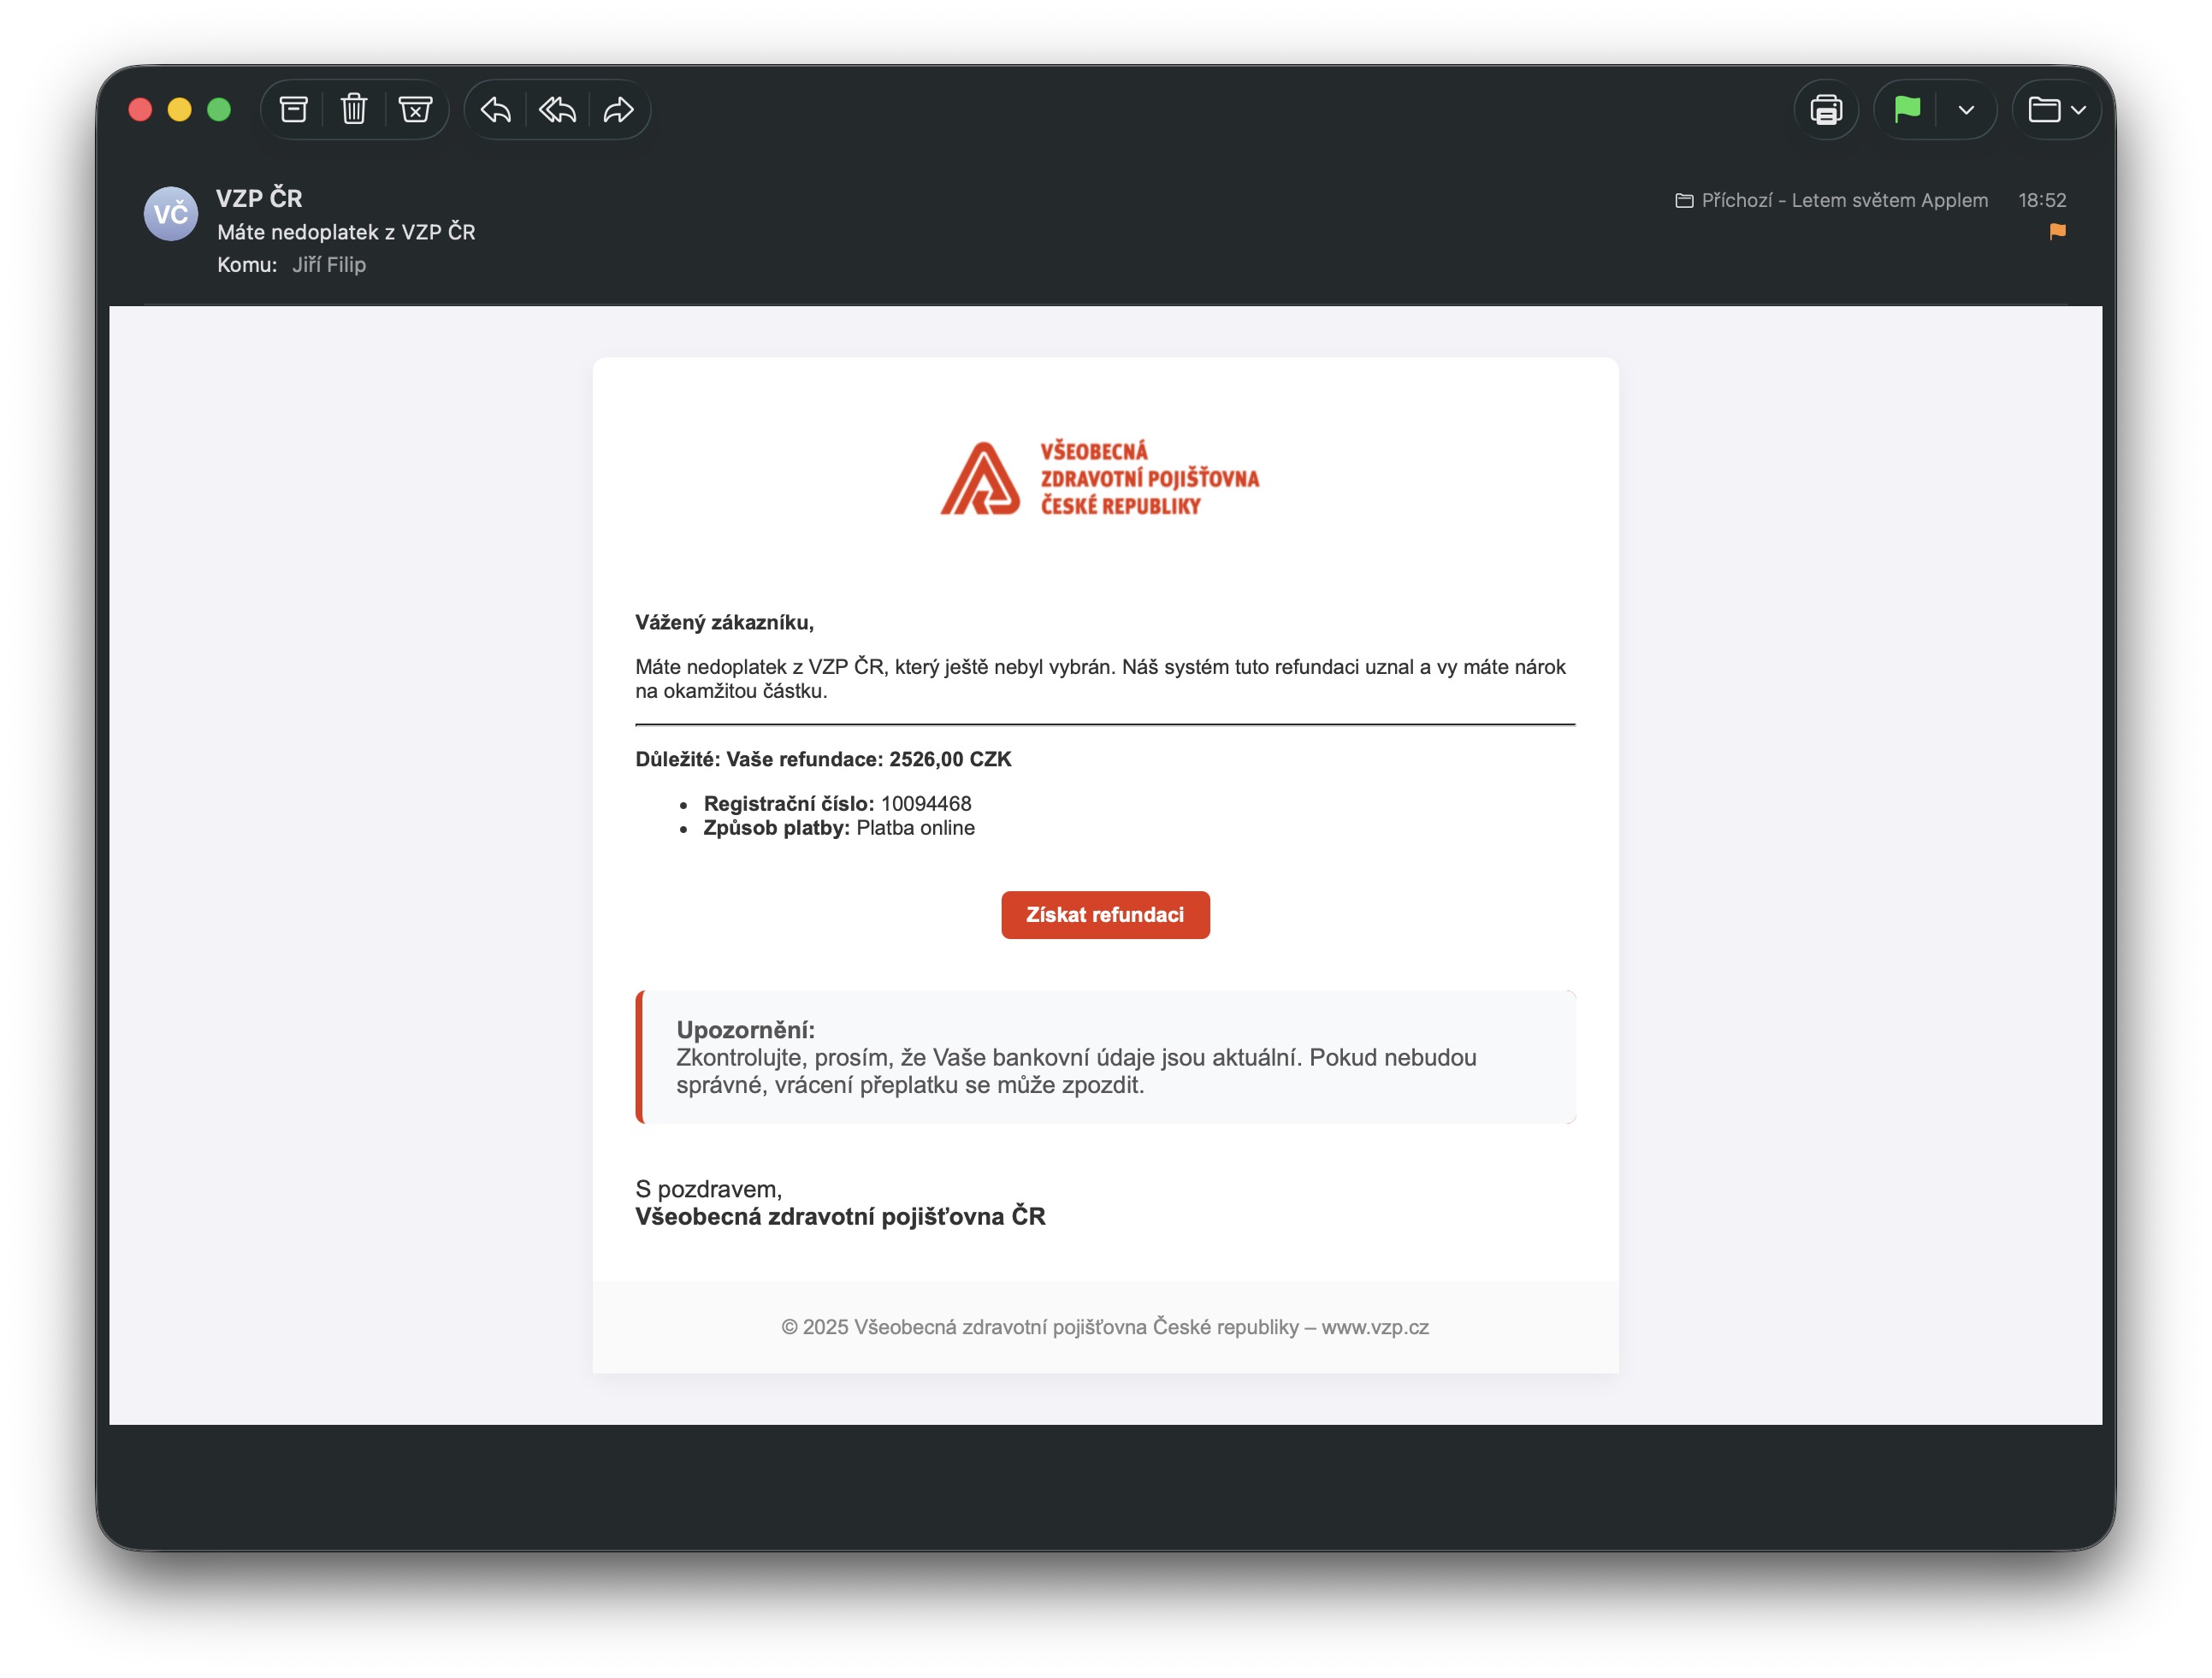Forward this email message
2212x1678 pixels.
(619, 109)
